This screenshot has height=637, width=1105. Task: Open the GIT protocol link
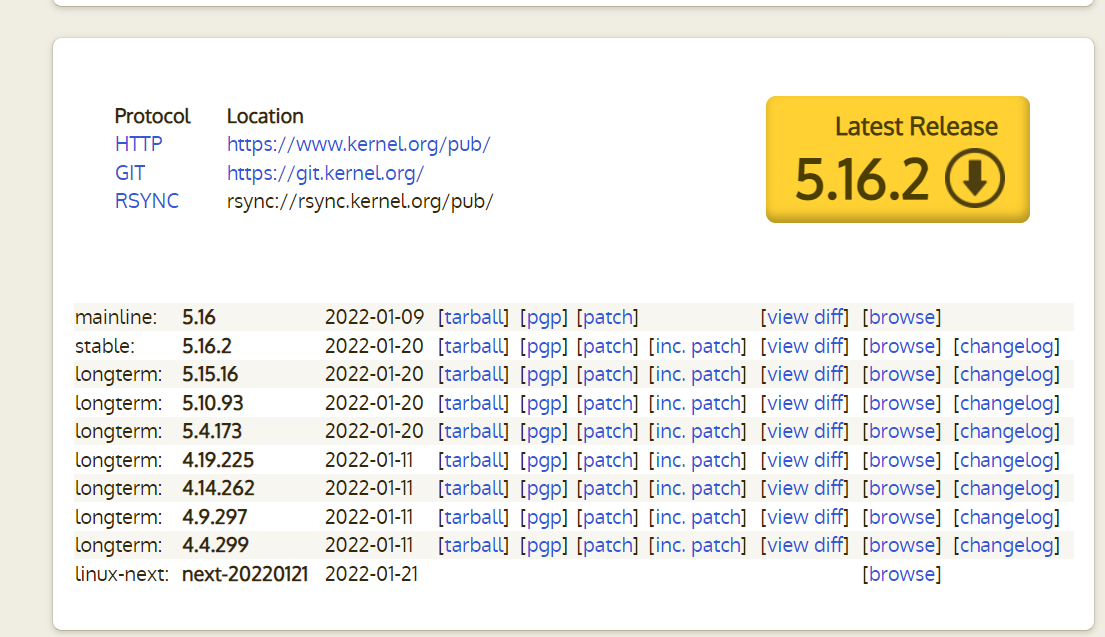tap(130, 173)
